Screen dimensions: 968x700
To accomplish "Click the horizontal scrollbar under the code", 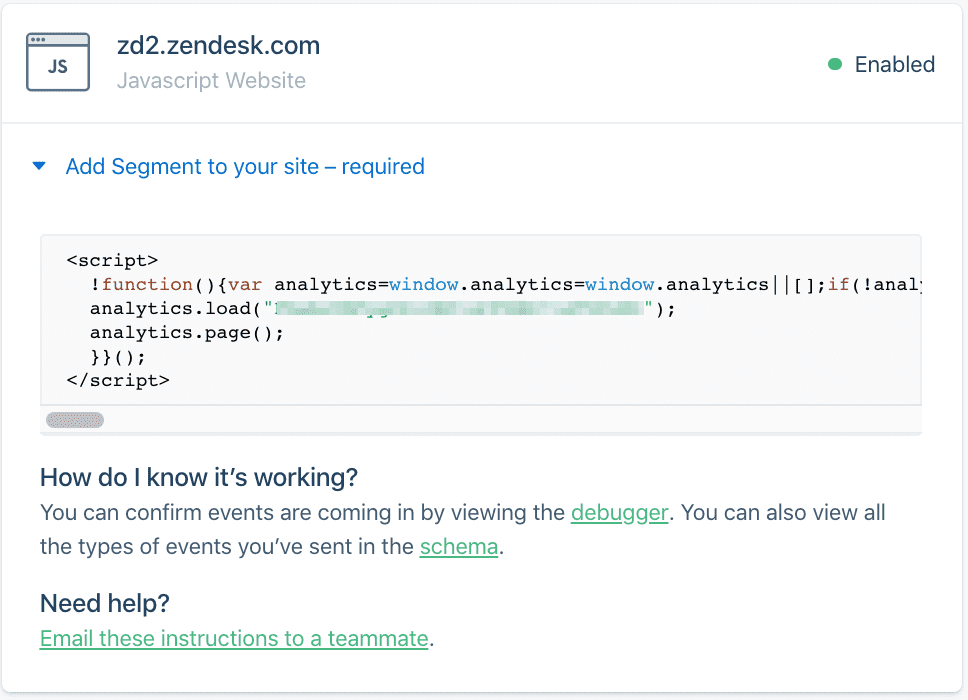I will 73,419.
